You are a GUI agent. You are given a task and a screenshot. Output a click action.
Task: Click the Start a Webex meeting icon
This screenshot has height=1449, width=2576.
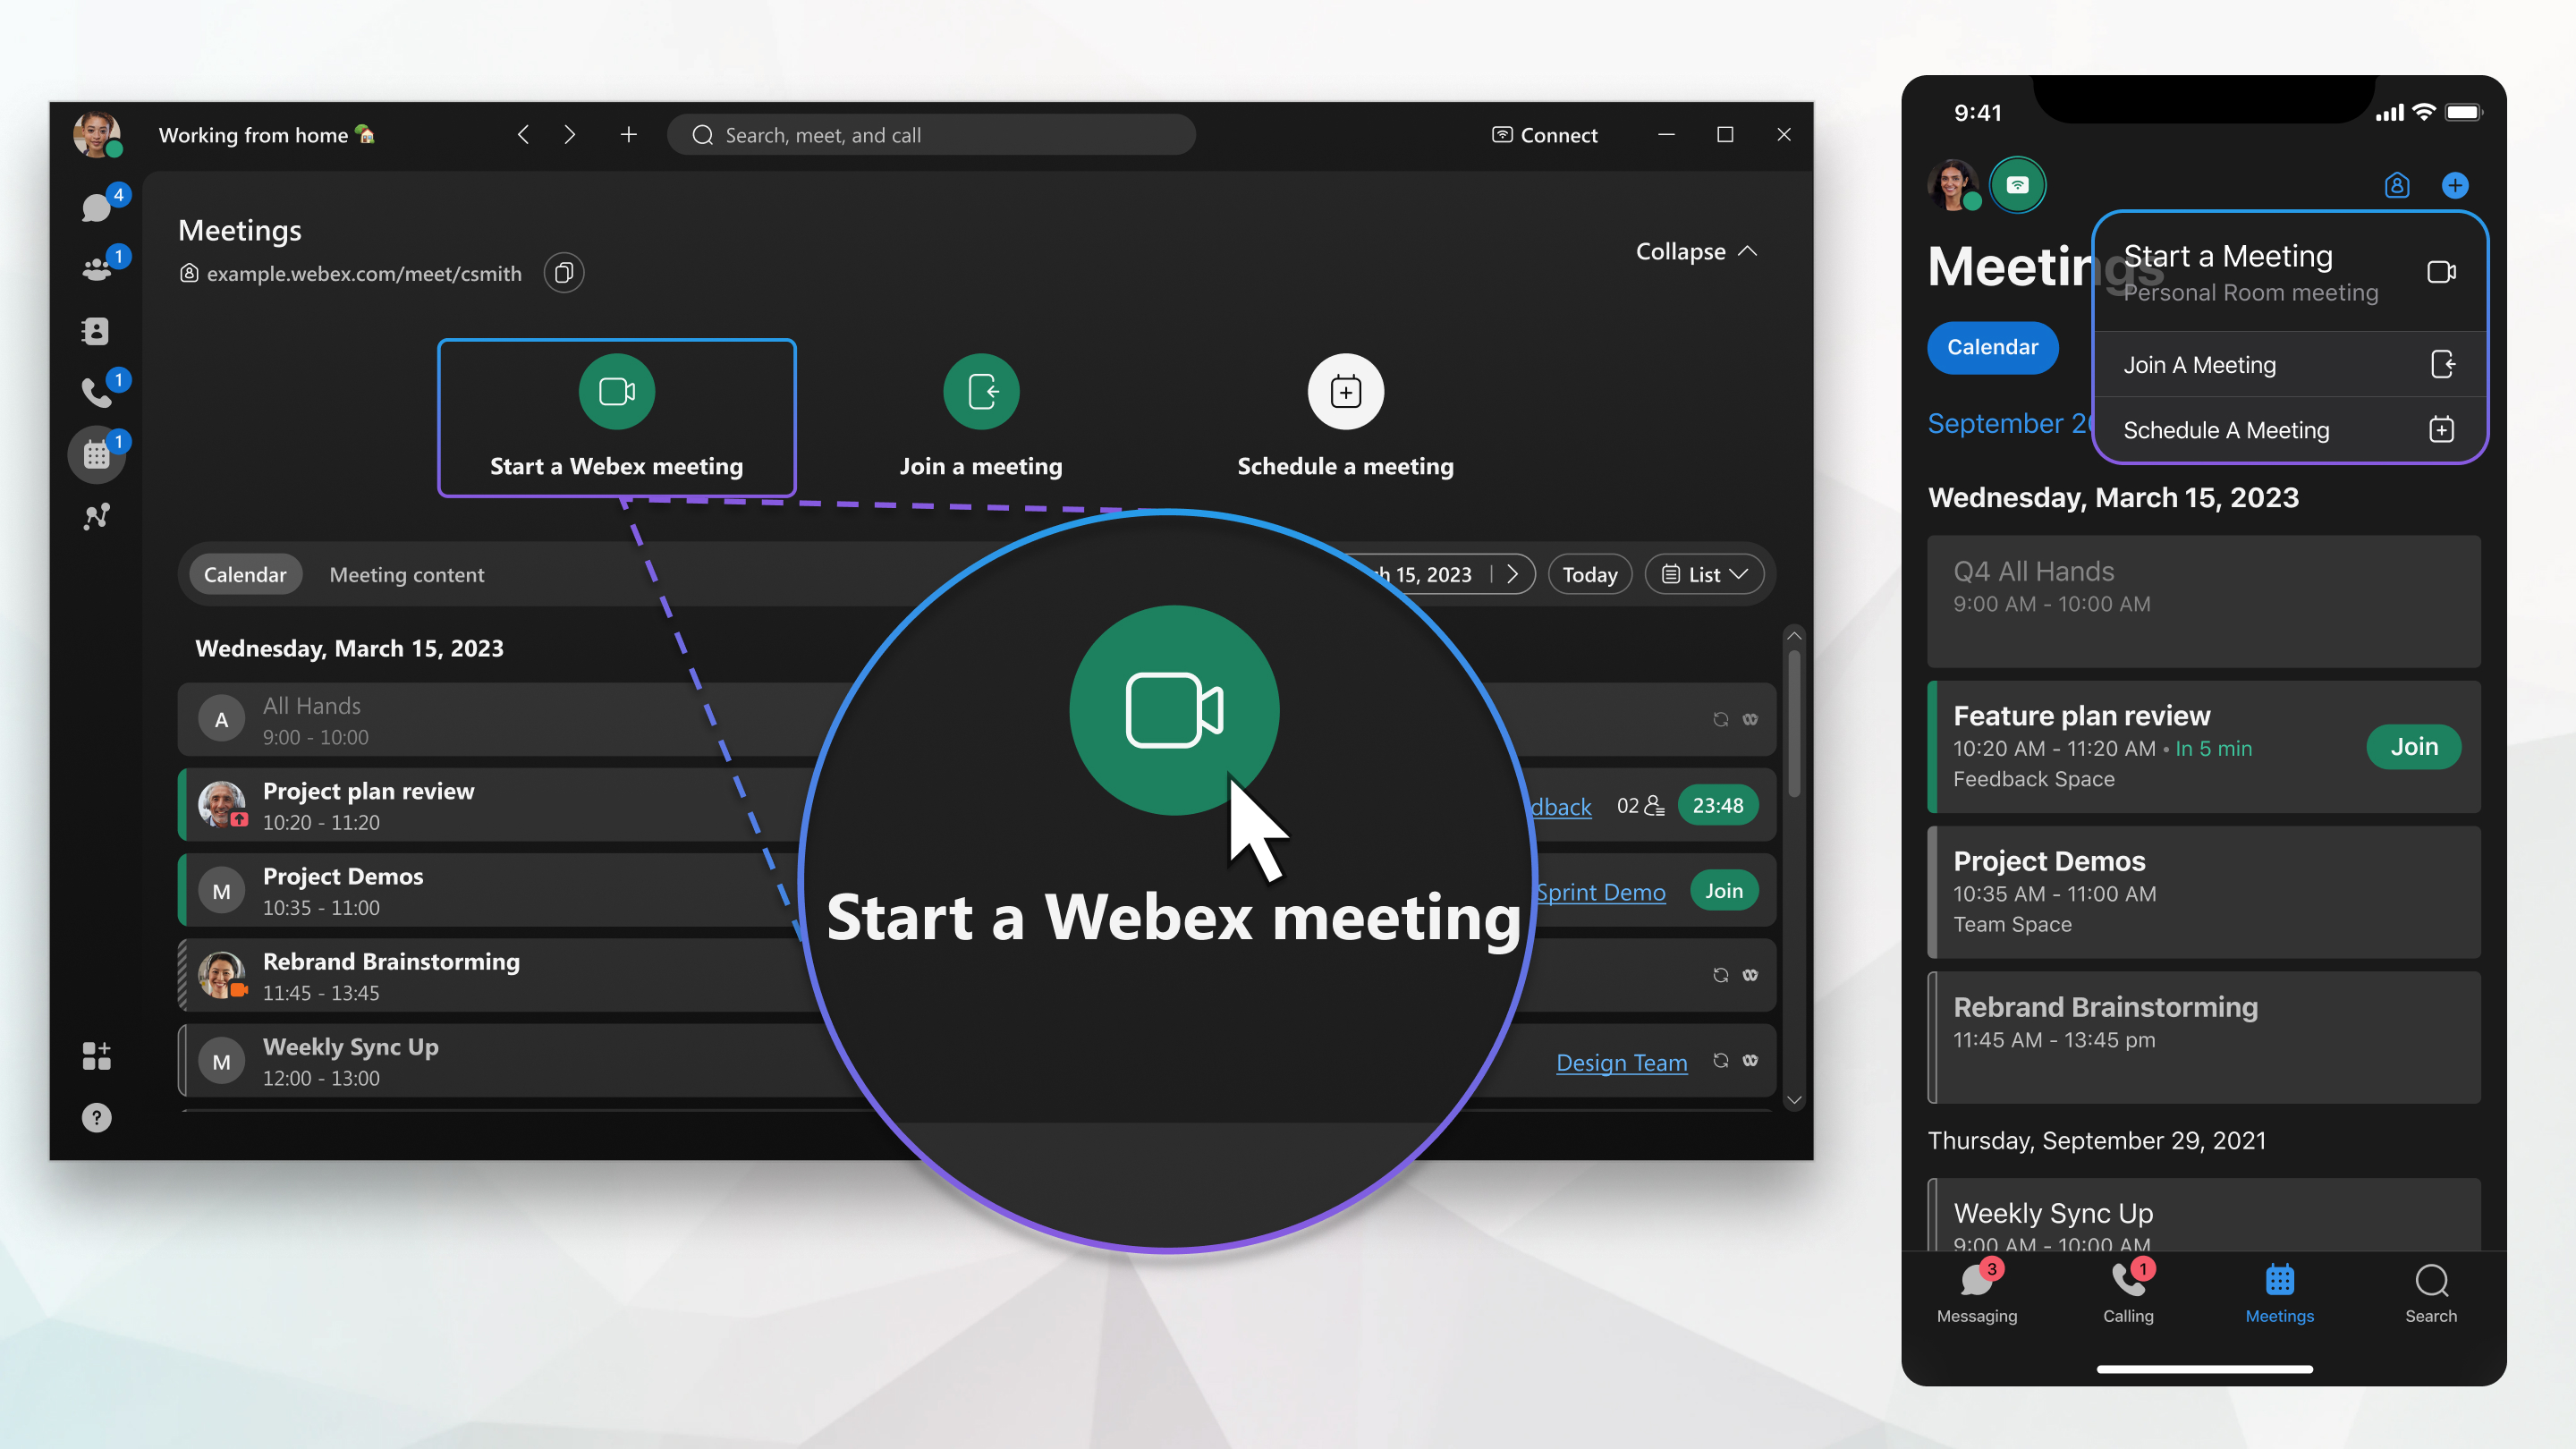617,389
